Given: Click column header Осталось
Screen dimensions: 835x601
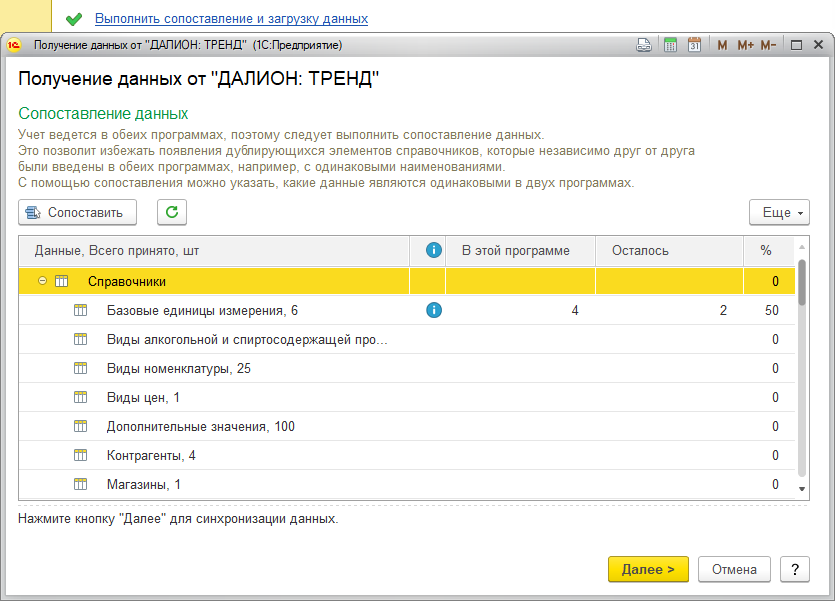Looking at the screenshot, I should [669, 251].
